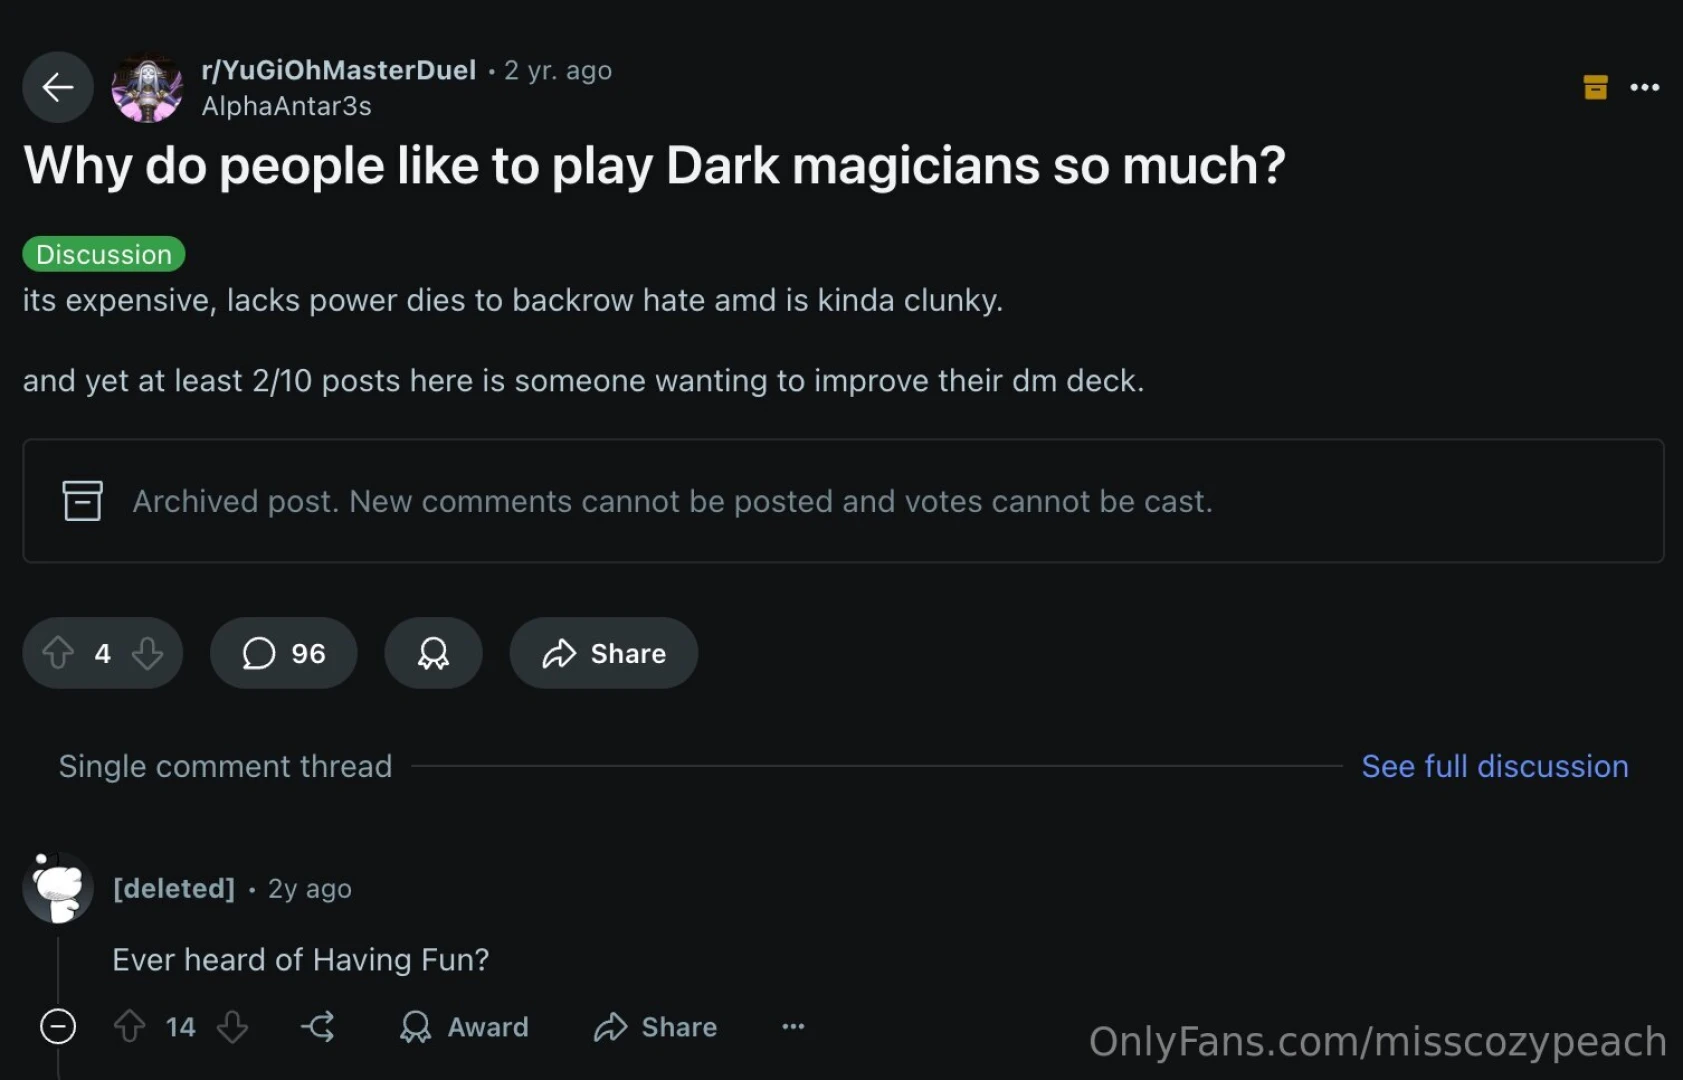Image resolution: width=1683 pixels, height=1080 pixels.
Task: Upvote the Dark magicians post
Action: (x=58, y=653)
